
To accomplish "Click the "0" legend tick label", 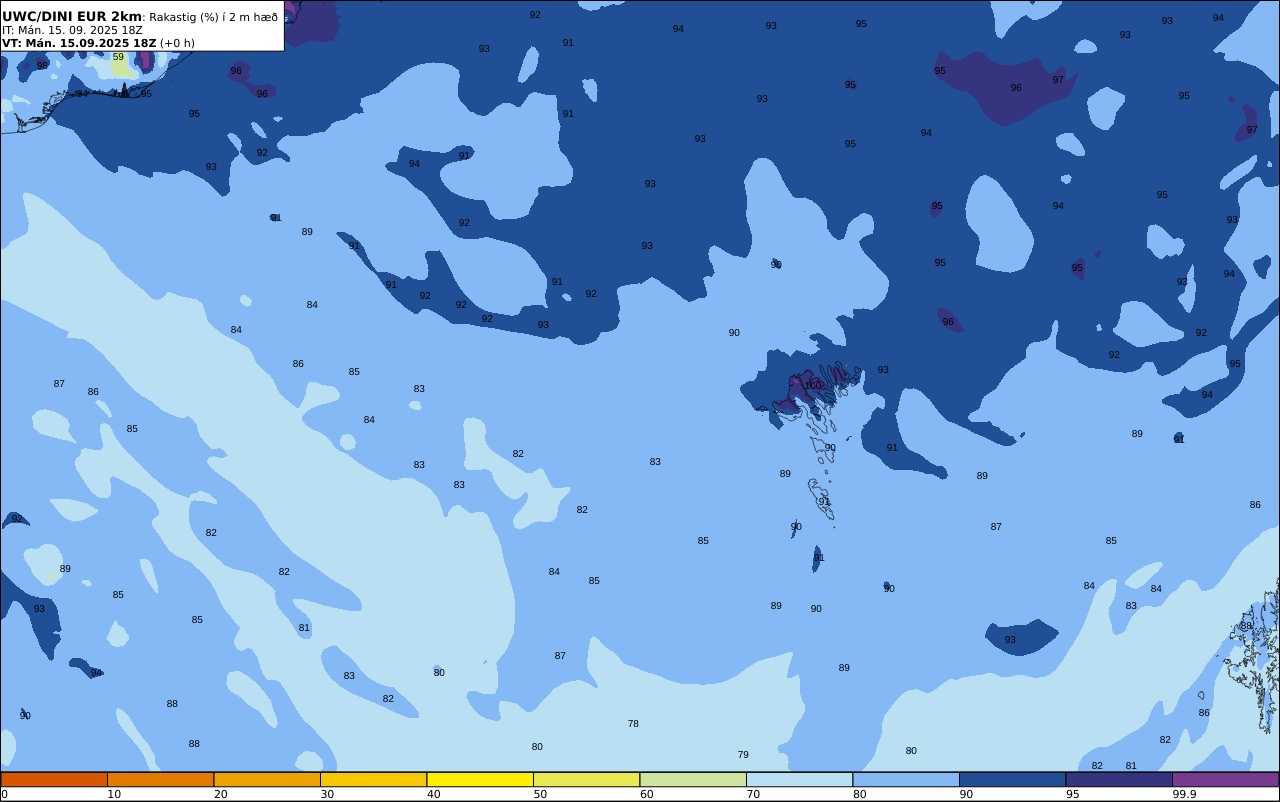I will tap(4, 794).
